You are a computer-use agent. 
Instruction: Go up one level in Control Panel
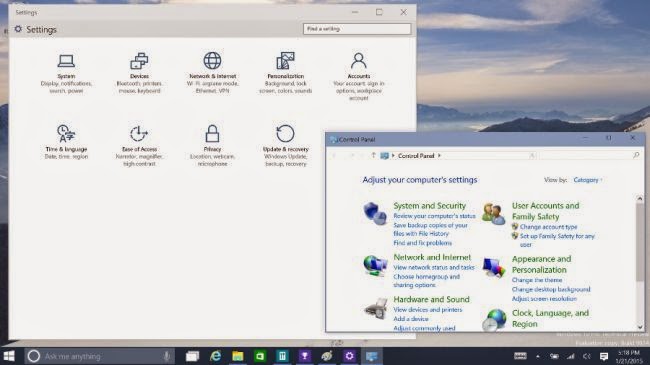pos(373,156)
